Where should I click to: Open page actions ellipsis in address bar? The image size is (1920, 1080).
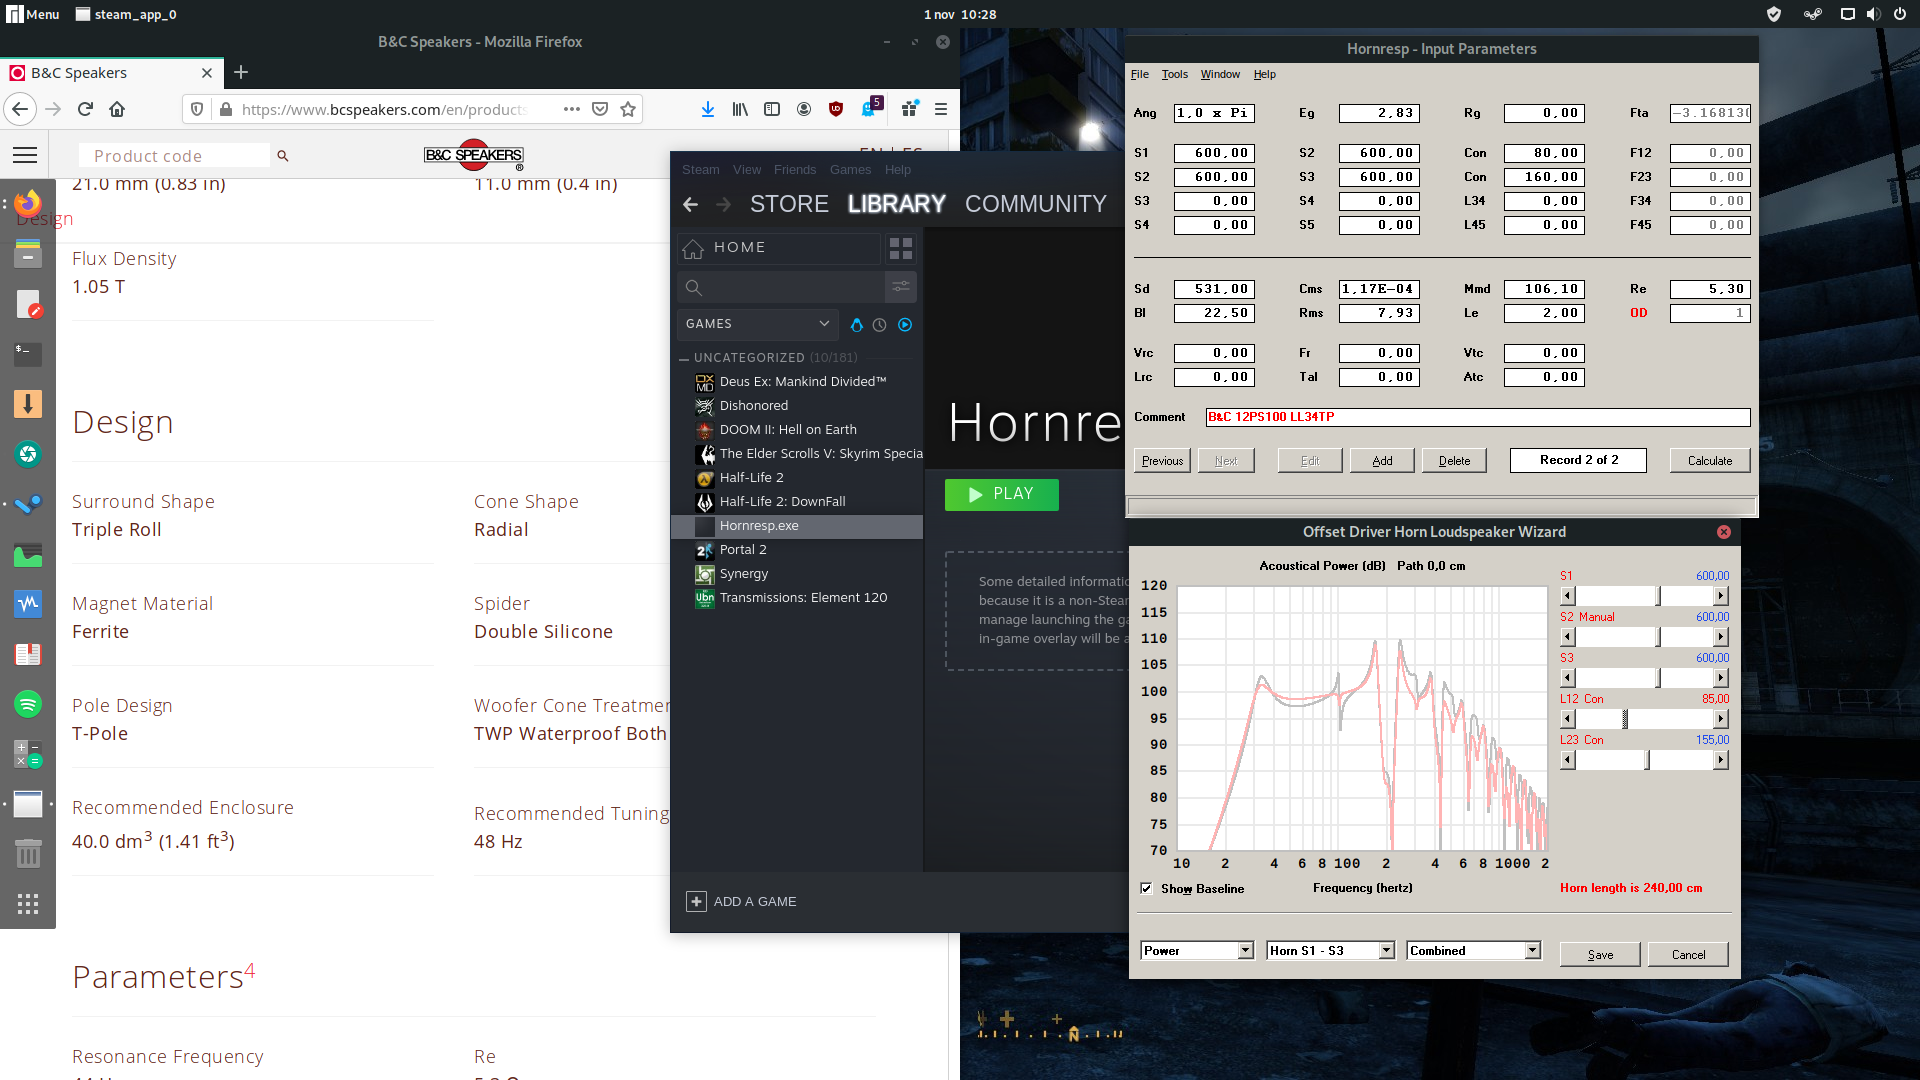(x=572, y=109)
